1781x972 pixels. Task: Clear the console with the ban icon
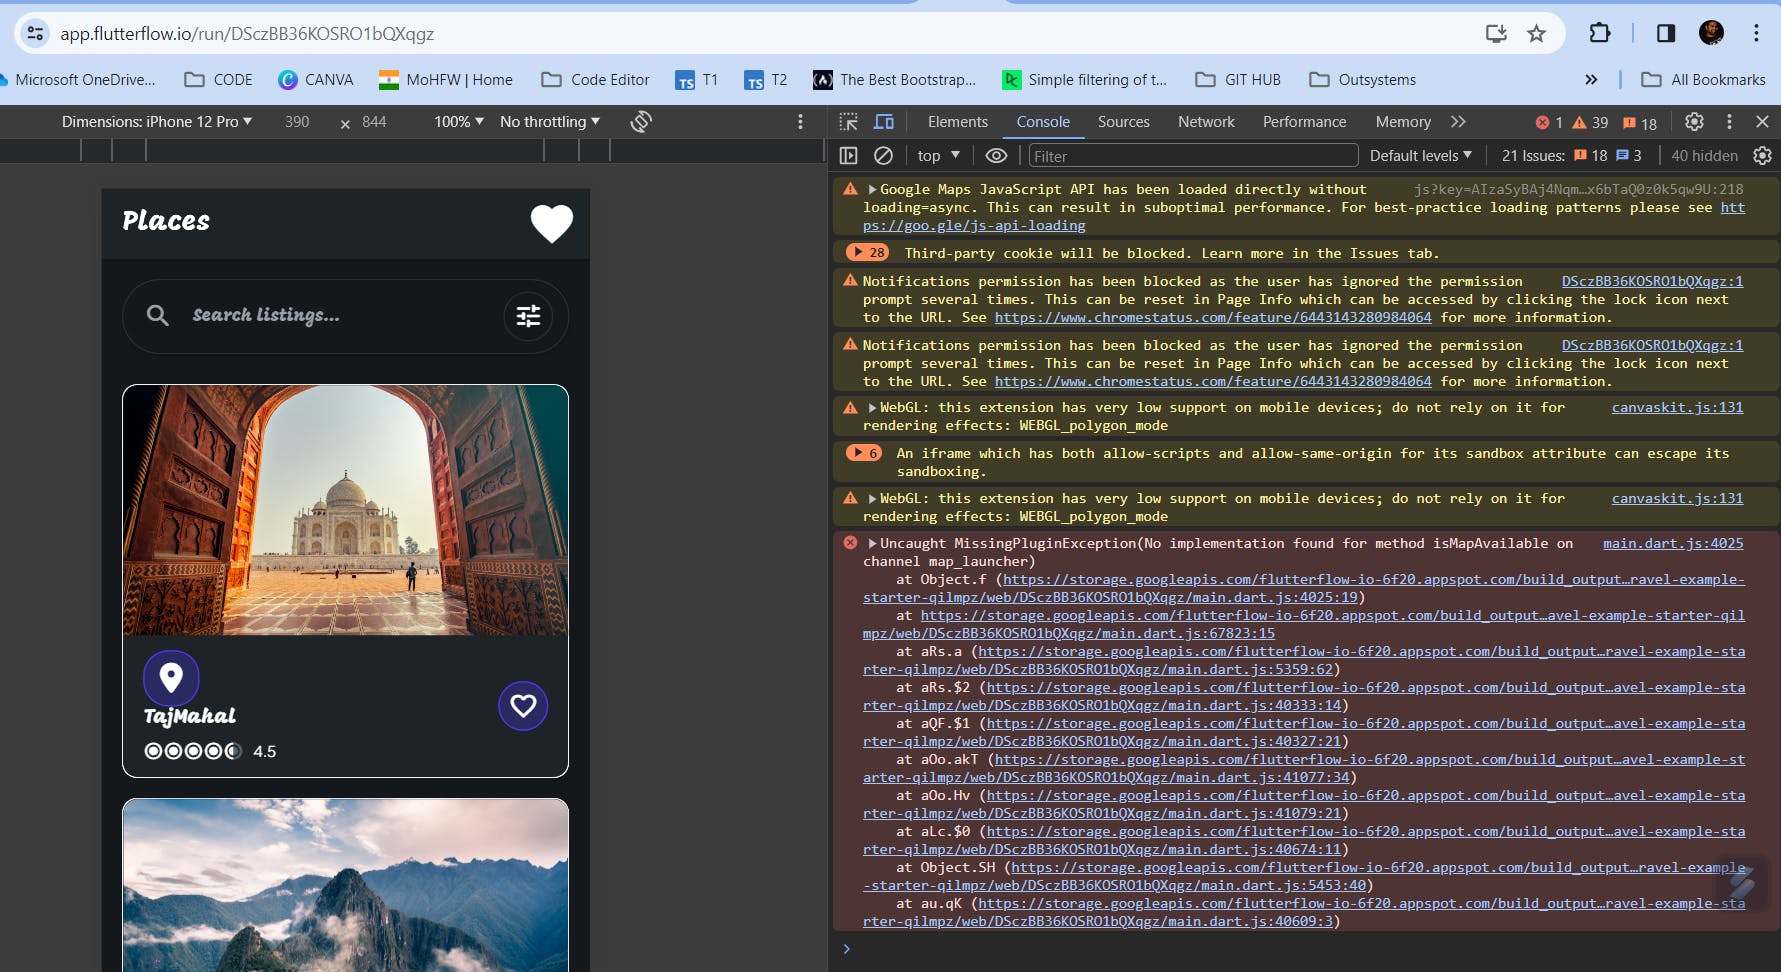883,155
